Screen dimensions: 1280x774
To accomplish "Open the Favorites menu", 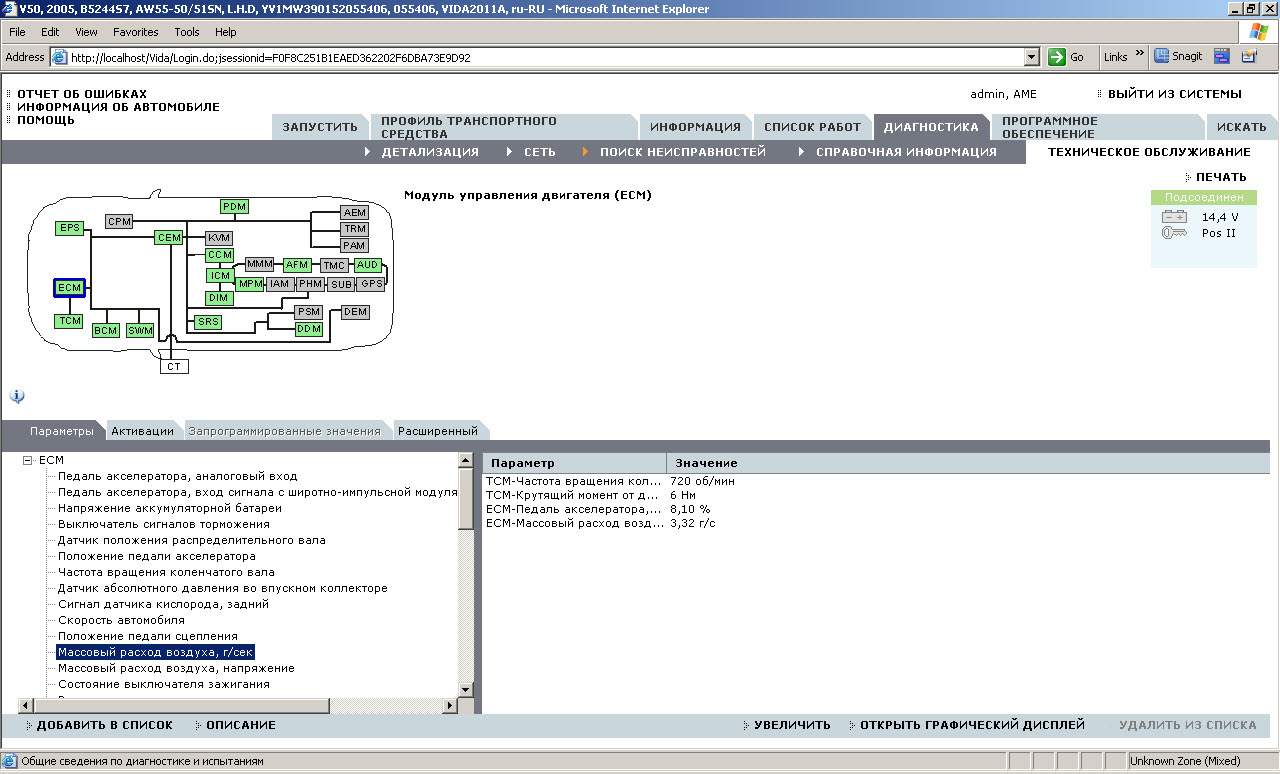I will point(135,32).
